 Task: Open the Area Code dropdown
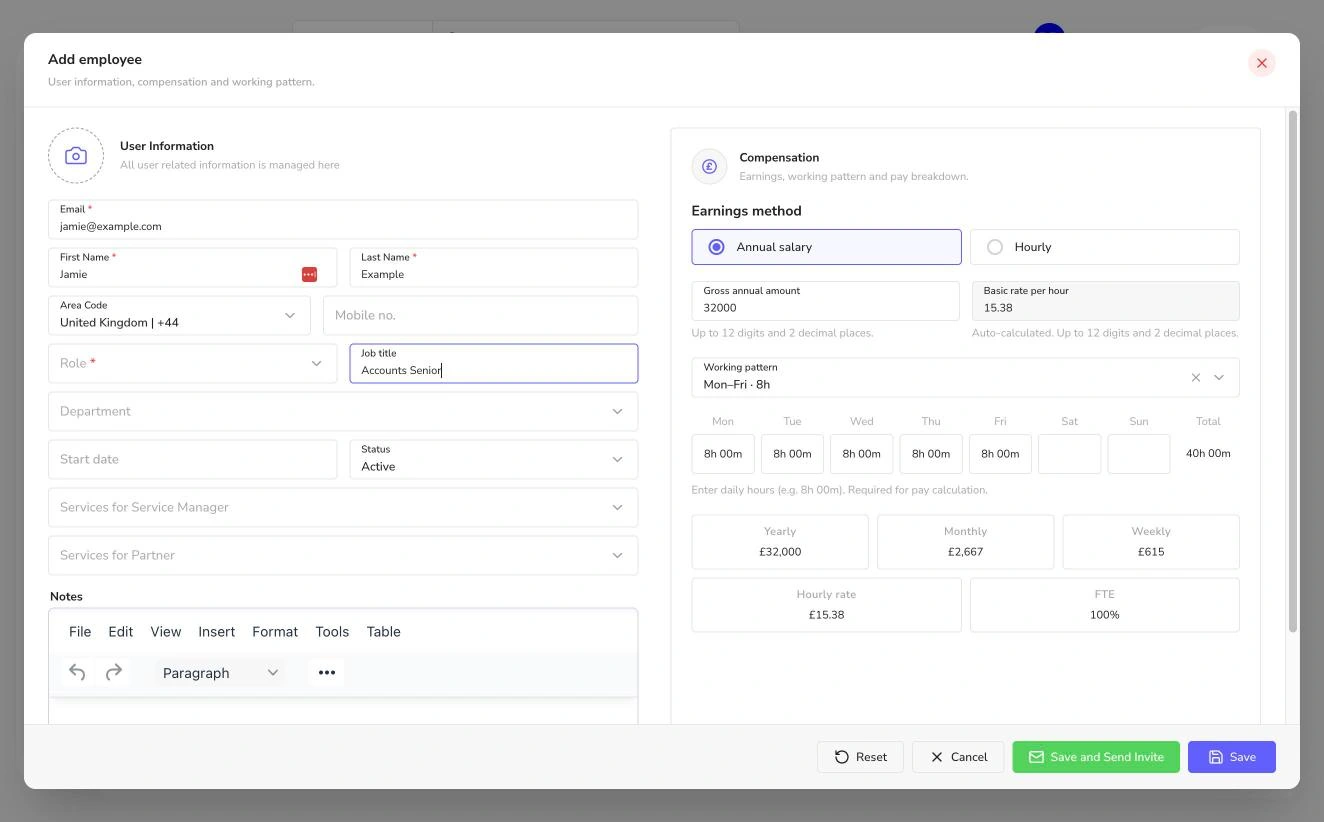click(179, 315)
